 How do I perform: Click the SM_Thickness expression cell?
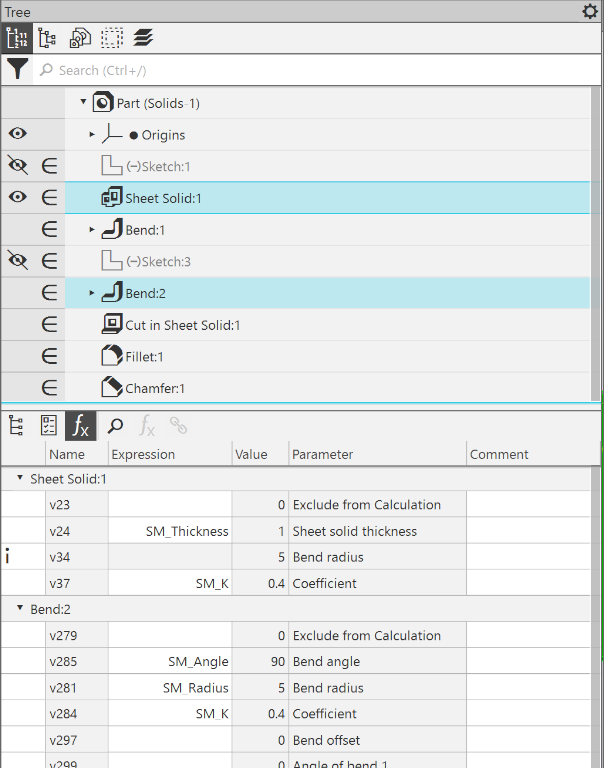tap(170, 531)
